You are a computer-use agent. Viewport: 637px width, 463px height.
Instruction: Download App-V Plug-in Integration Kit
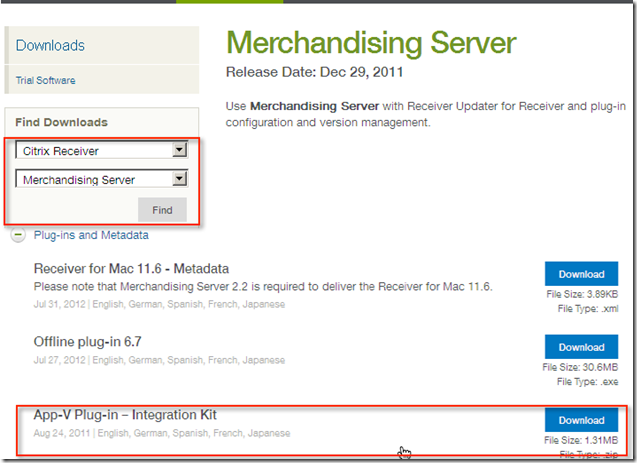[x=581, y=420]
